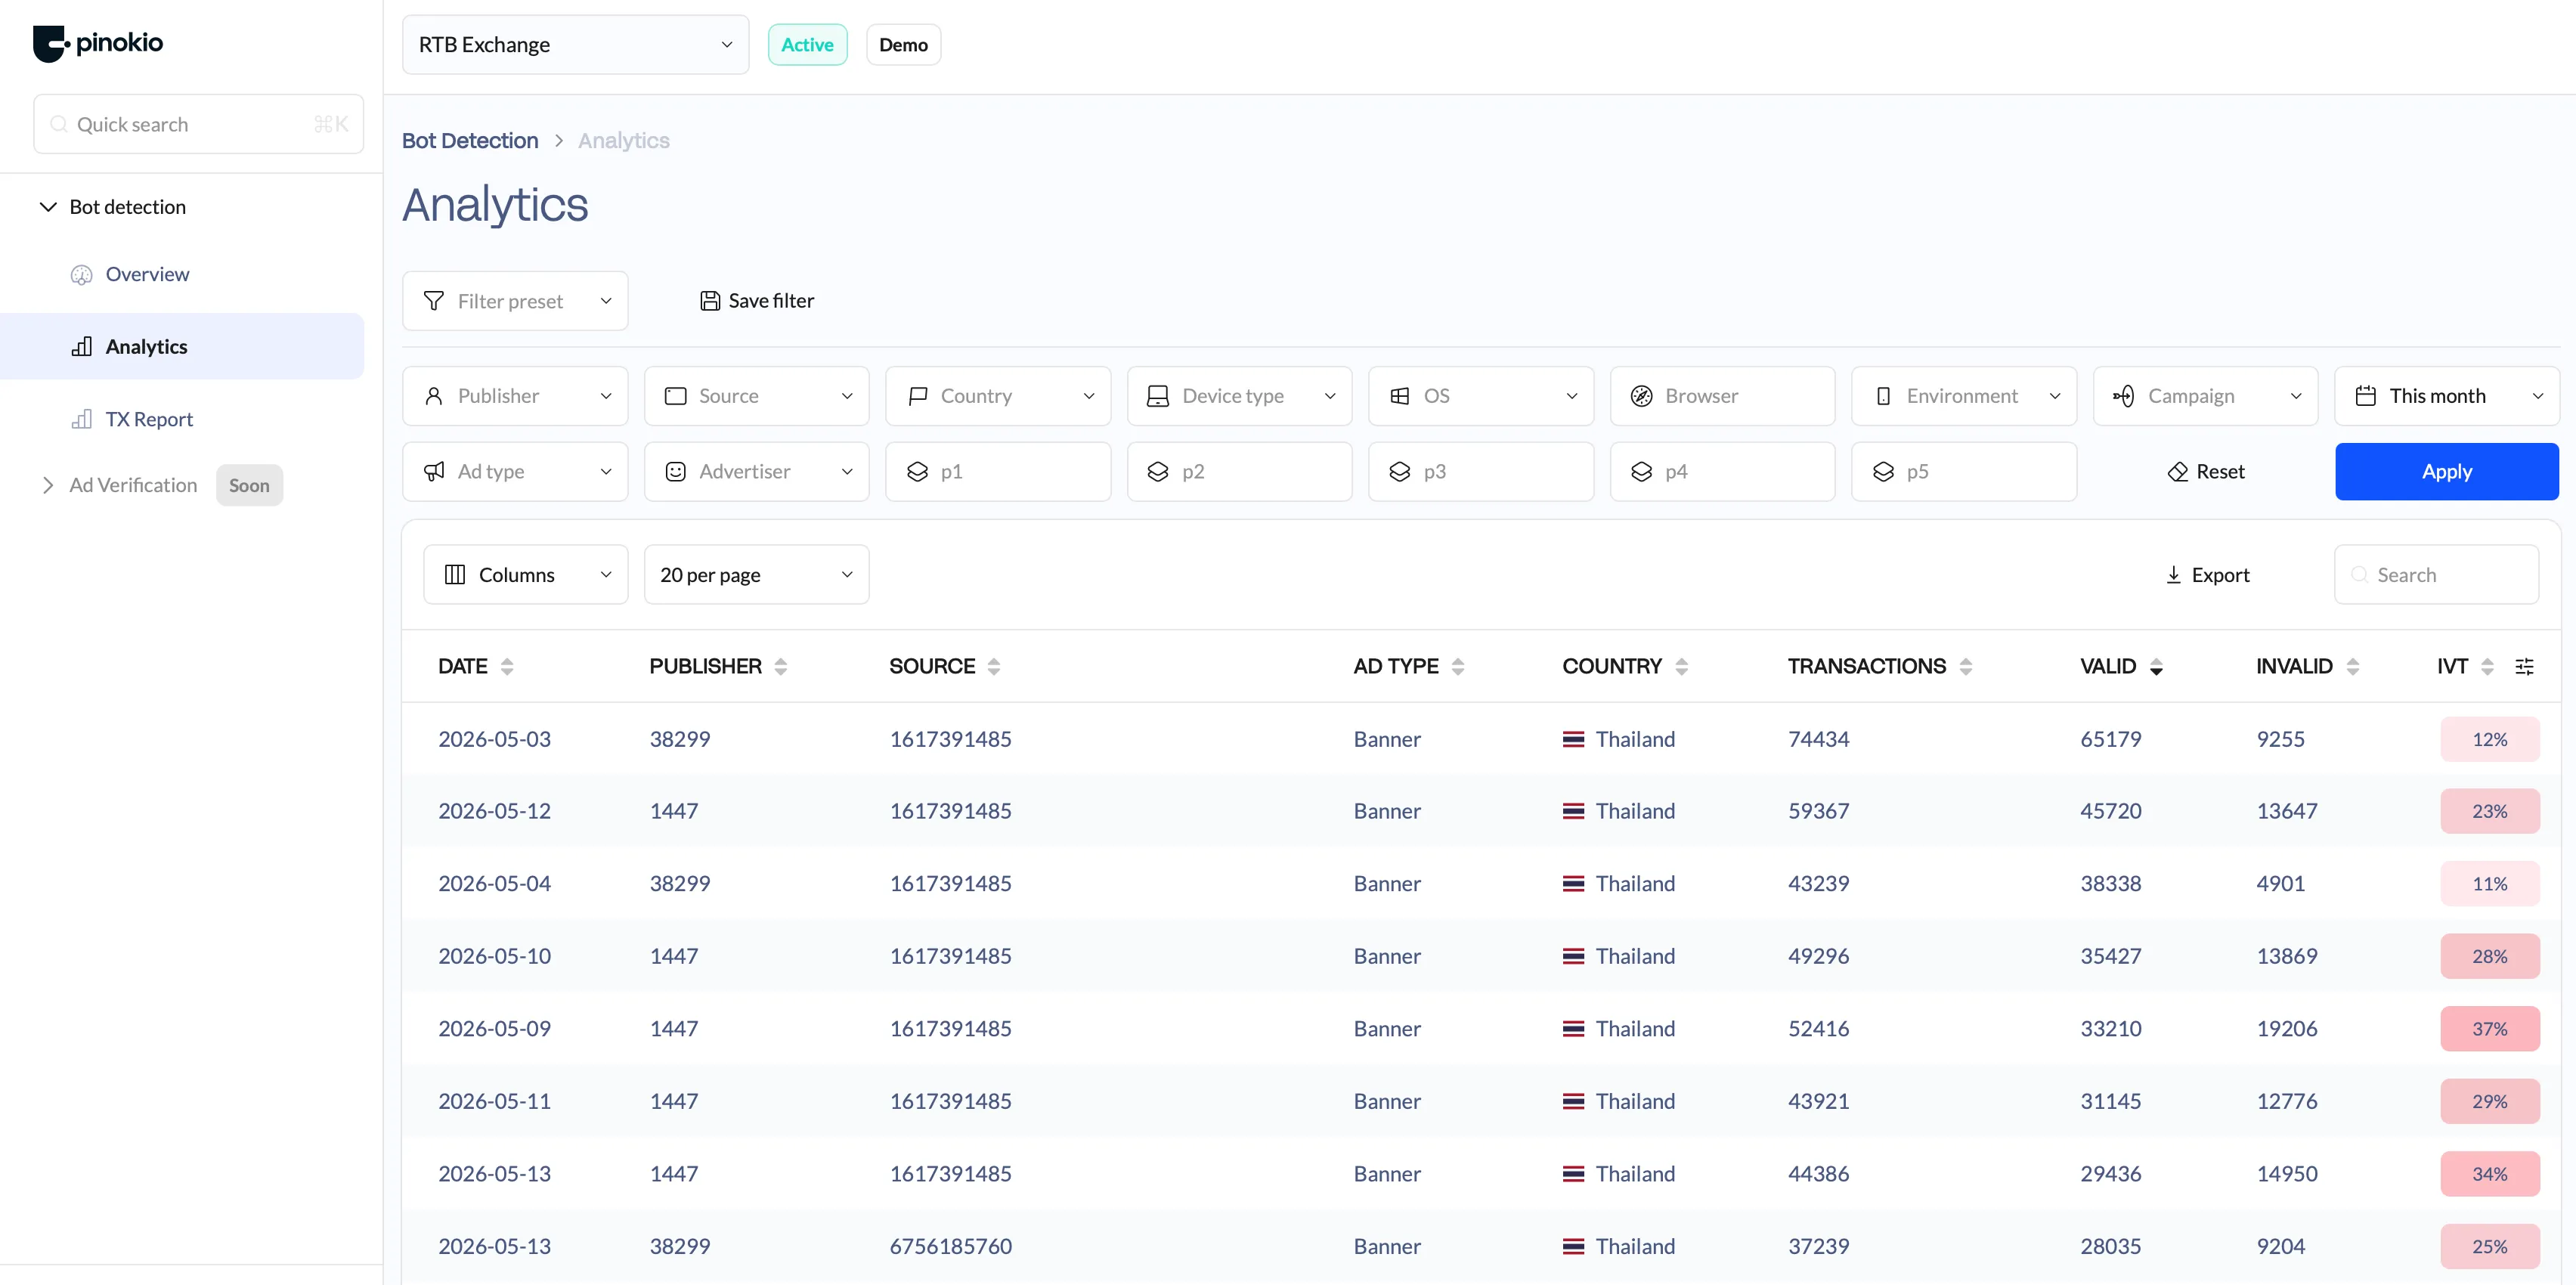2576x1285 pixels.
Task: Open the Source filter dropdown
Action: 757,396
